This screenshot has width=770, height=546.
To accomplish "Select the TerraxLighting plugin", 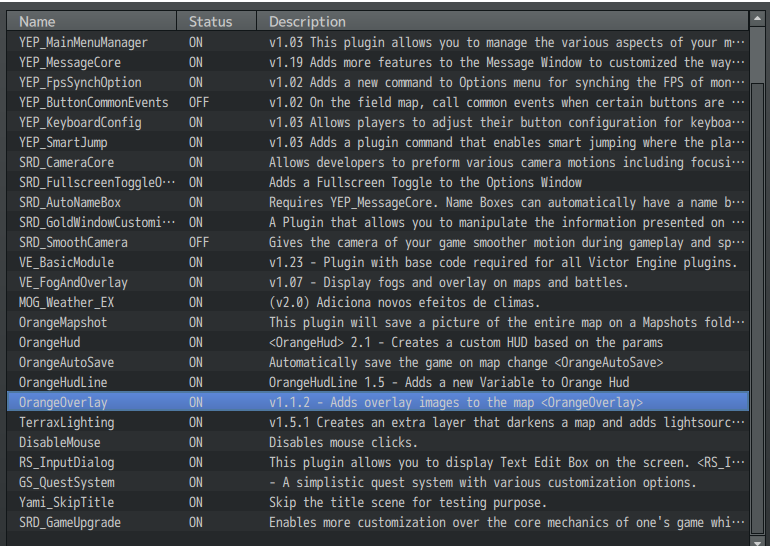I will pos(378,422).
